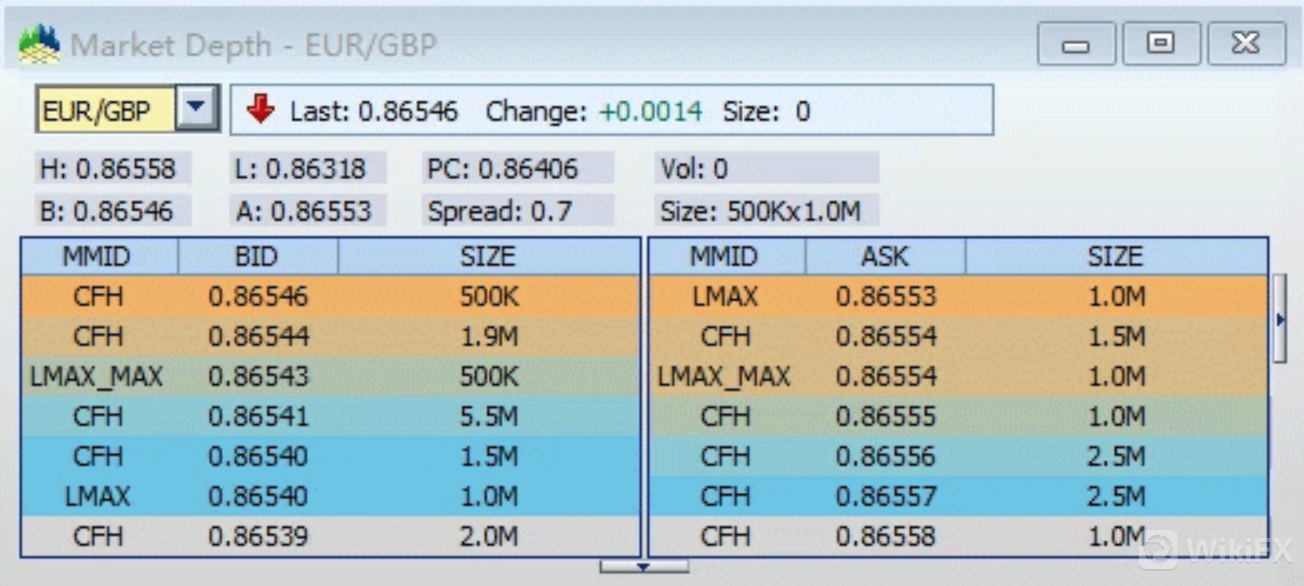Sort by the ASK column header
Image resolution: width=1304 pixels, height=586 pixels.
coord(885,256)
